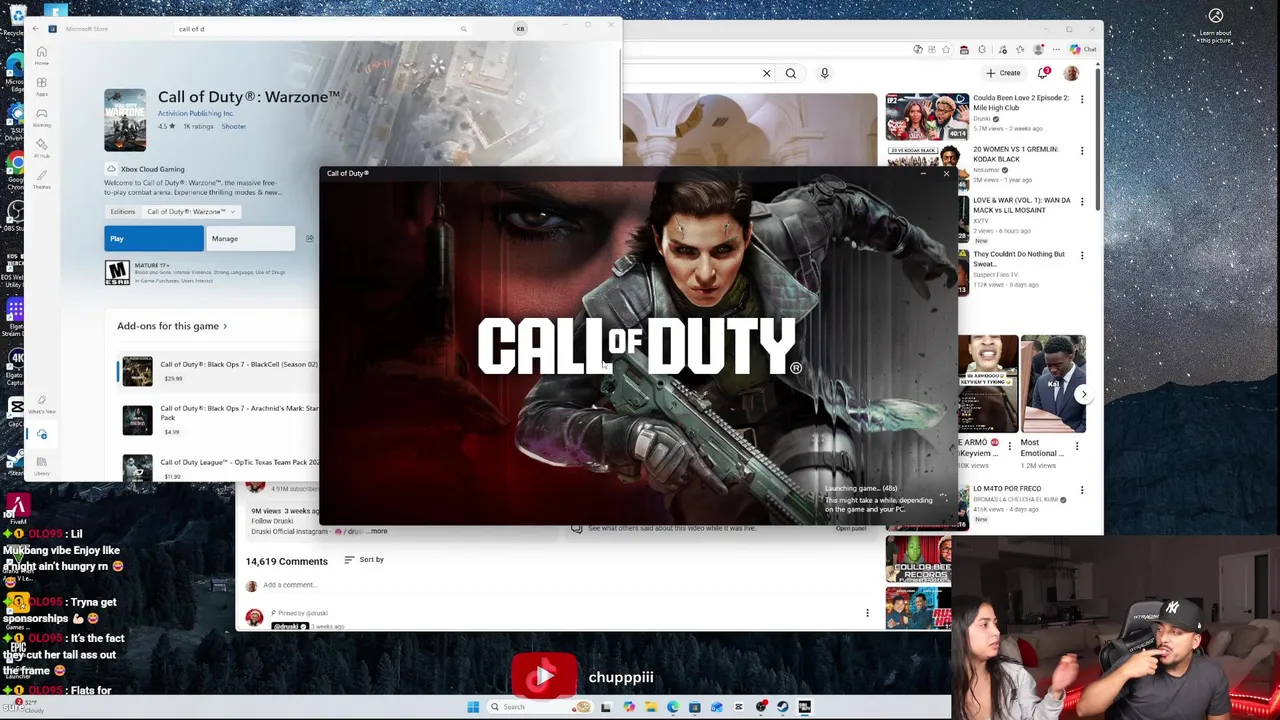The image size is (1280, 720).
Task: Open Edge profile icon in toolbar
Action: tap(1038, 49)
